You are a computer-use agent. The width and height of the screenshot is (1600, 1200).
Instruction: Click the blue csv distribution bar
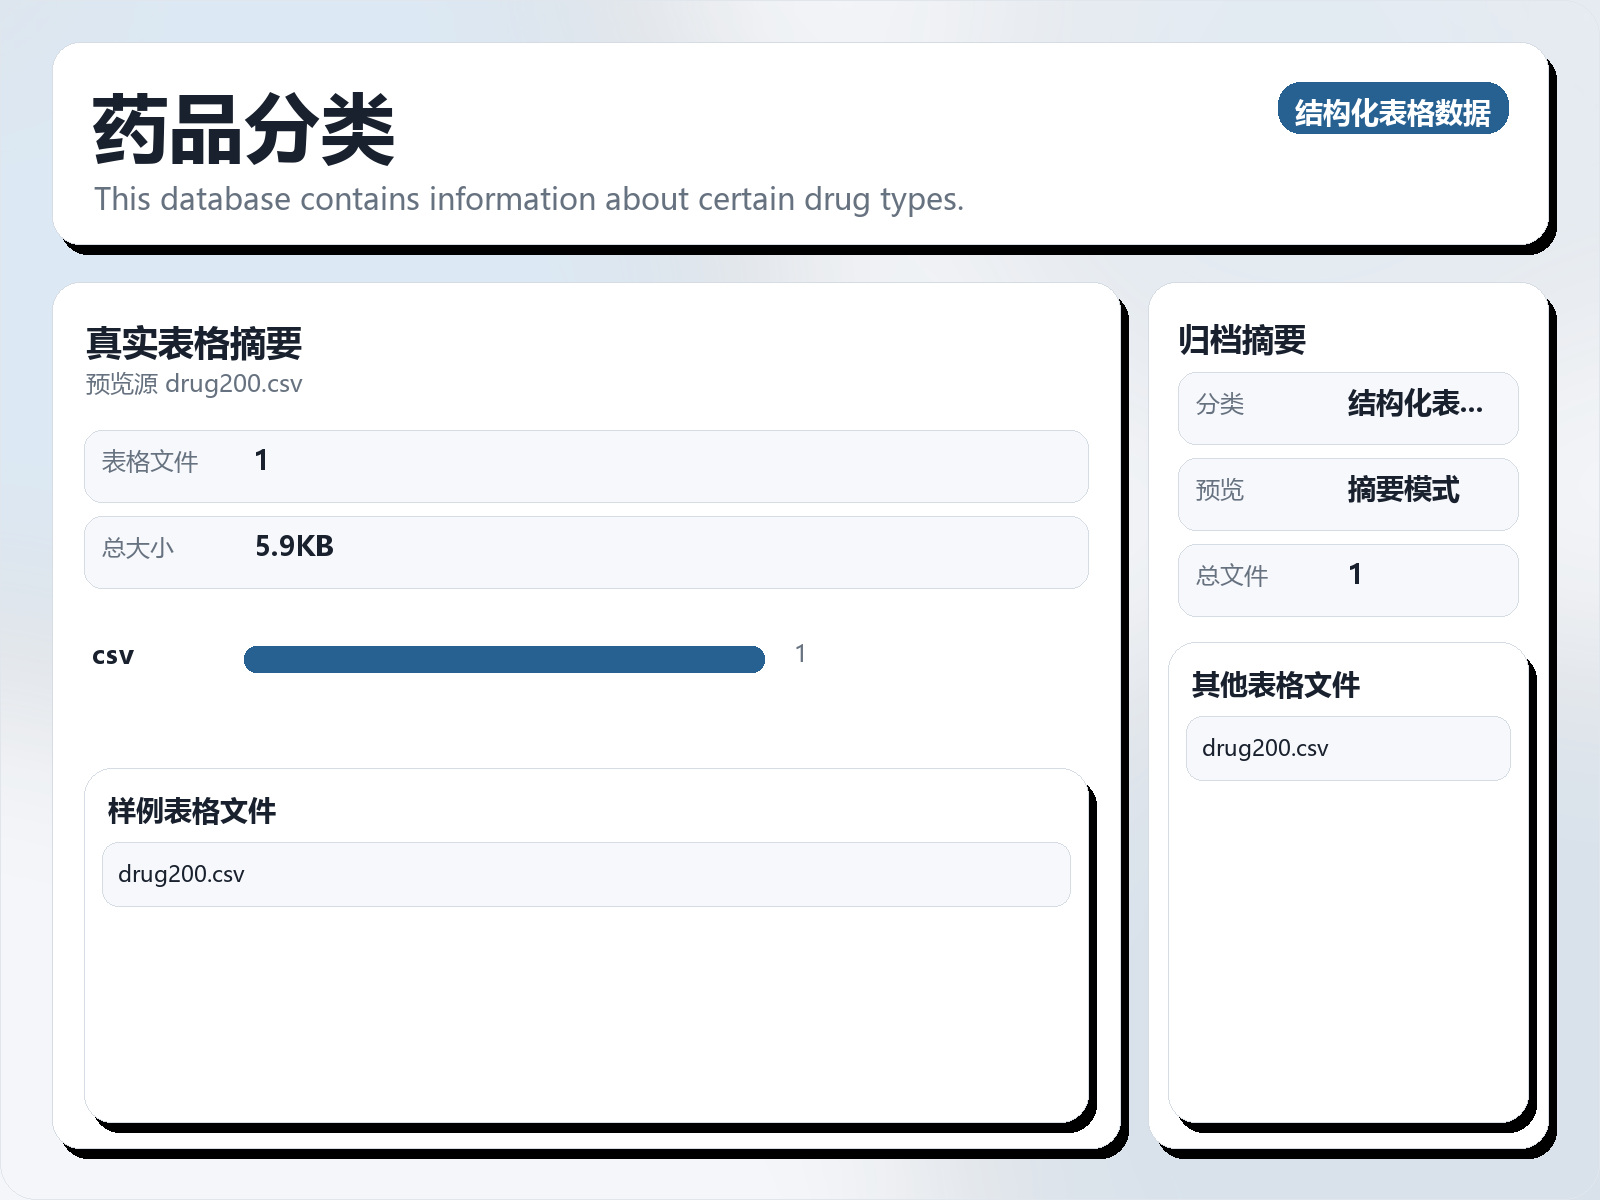504,659
